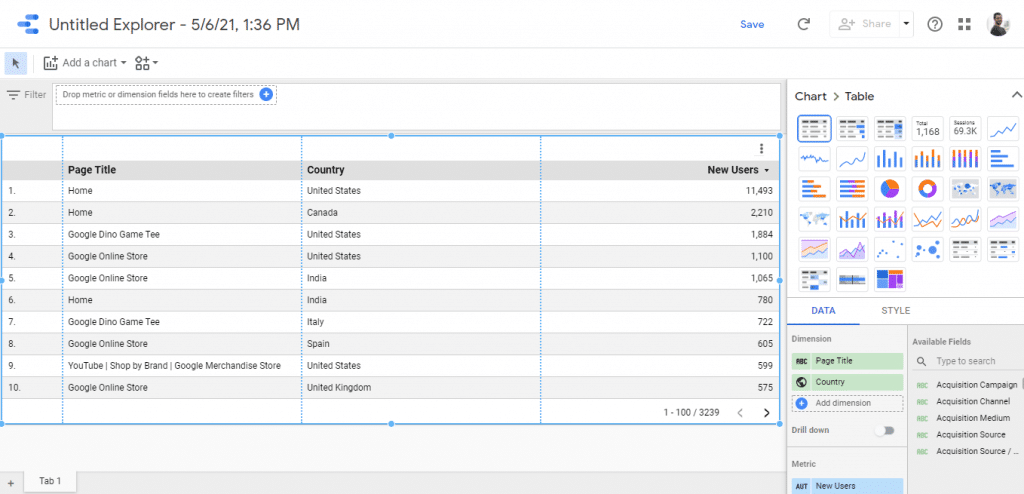Switch to the STYLE tab
This screenshot has width=1024, height=494.
point(895,311)
